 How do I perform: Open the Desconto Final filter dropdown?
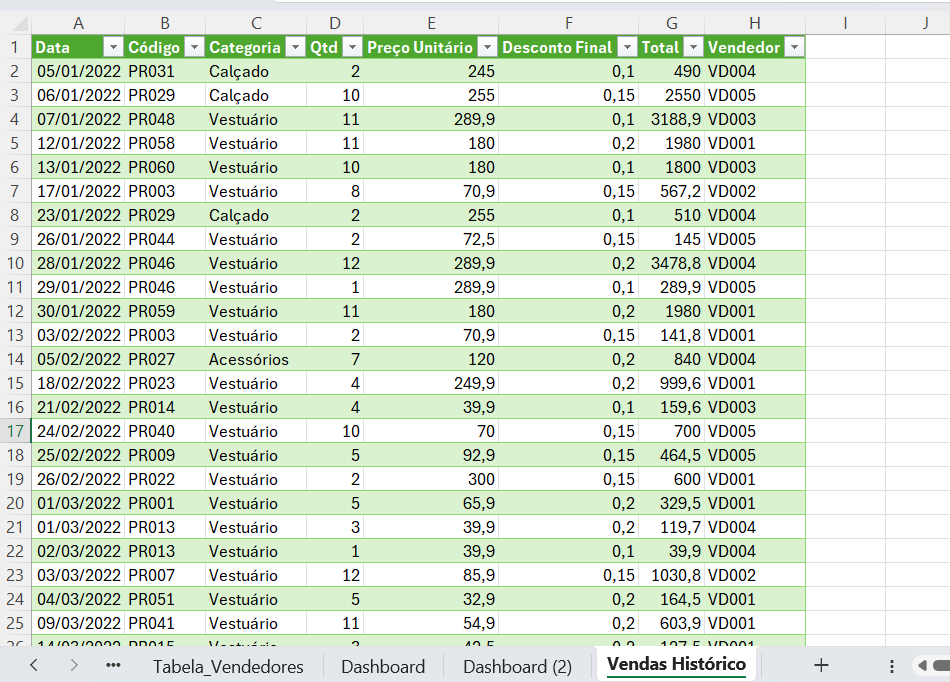tap(627, 47)
